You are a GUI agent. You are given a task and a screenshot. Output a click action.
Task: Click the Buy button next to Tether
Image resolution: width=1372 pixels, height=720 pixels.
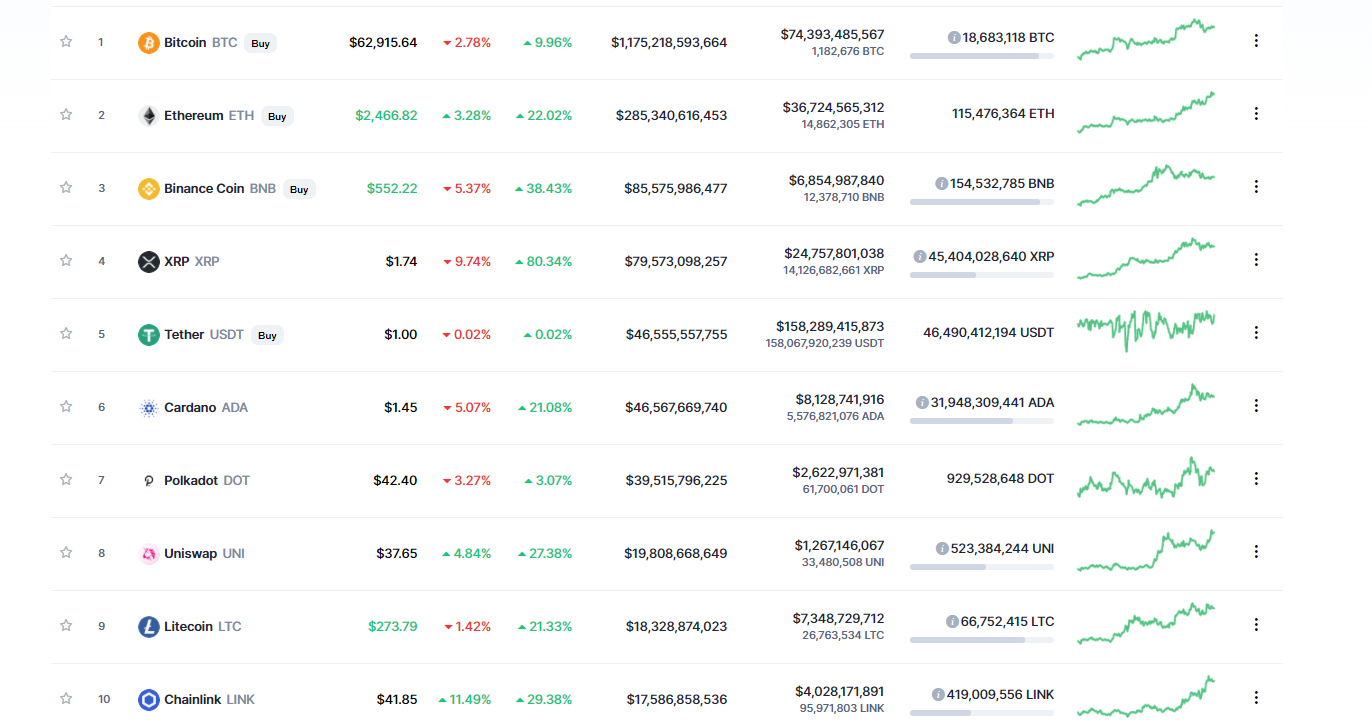tap(267, 336)
